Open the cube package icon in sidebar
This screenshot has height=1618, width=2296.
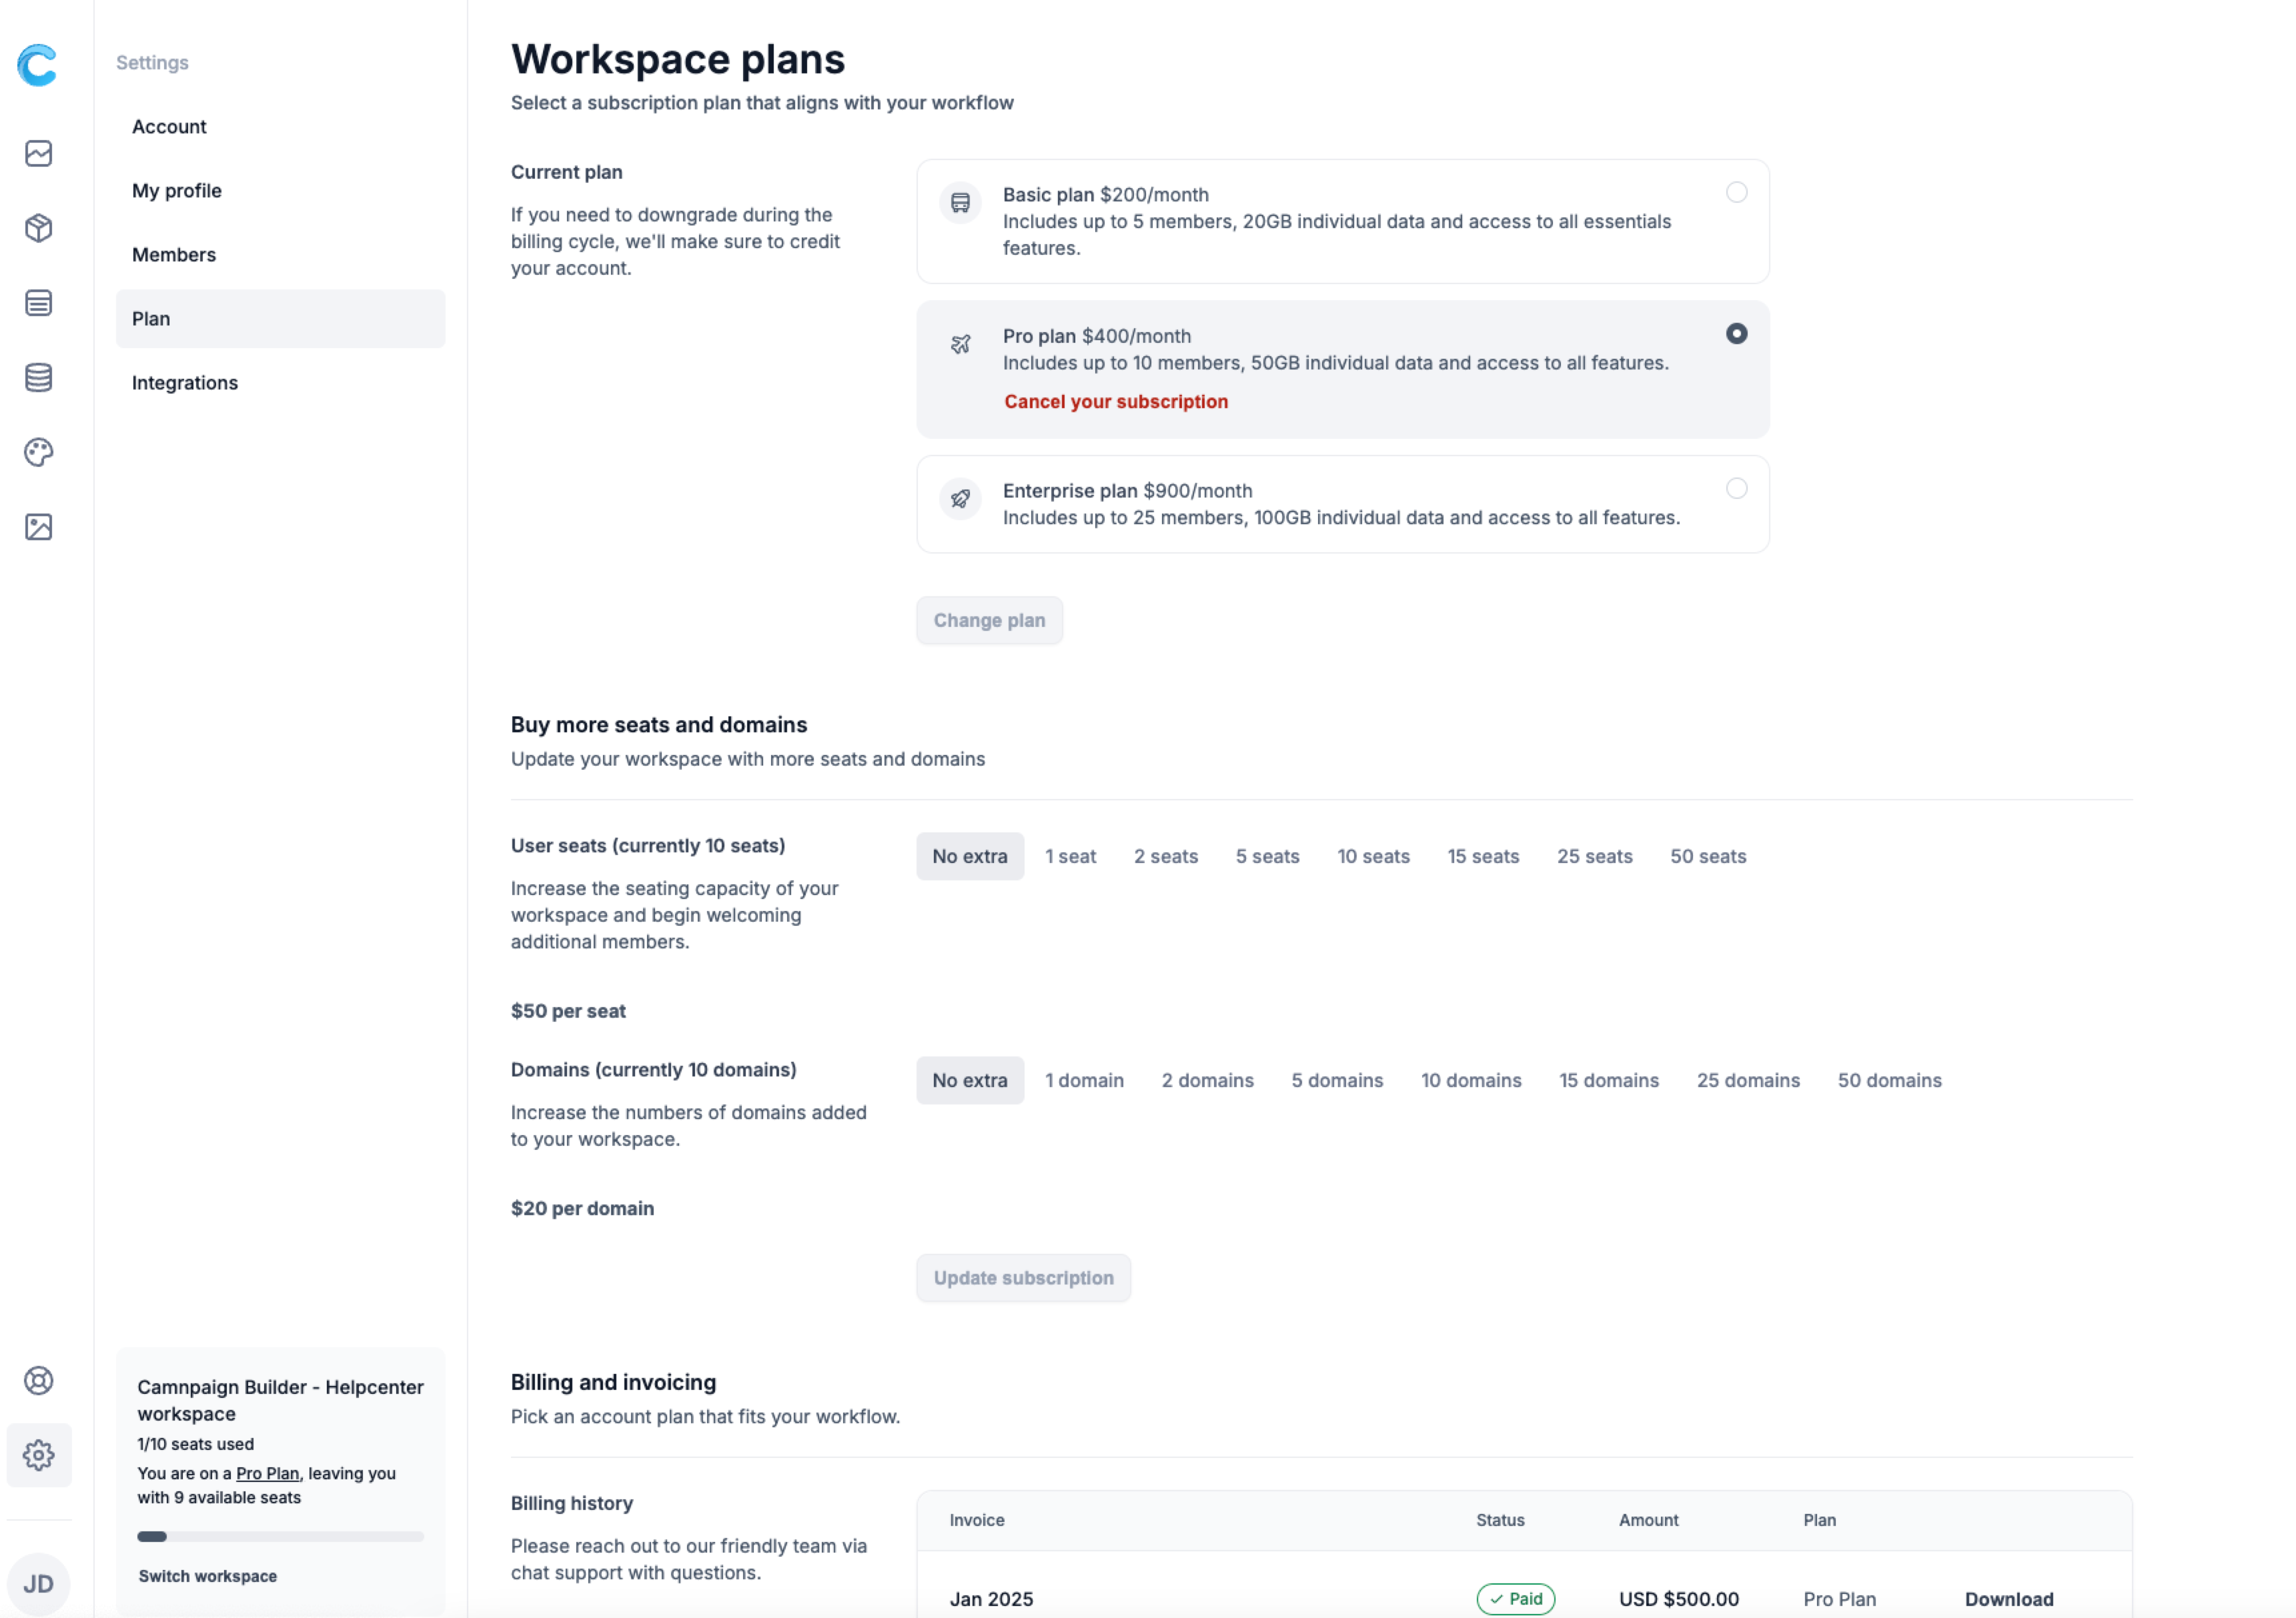point(38,228)
